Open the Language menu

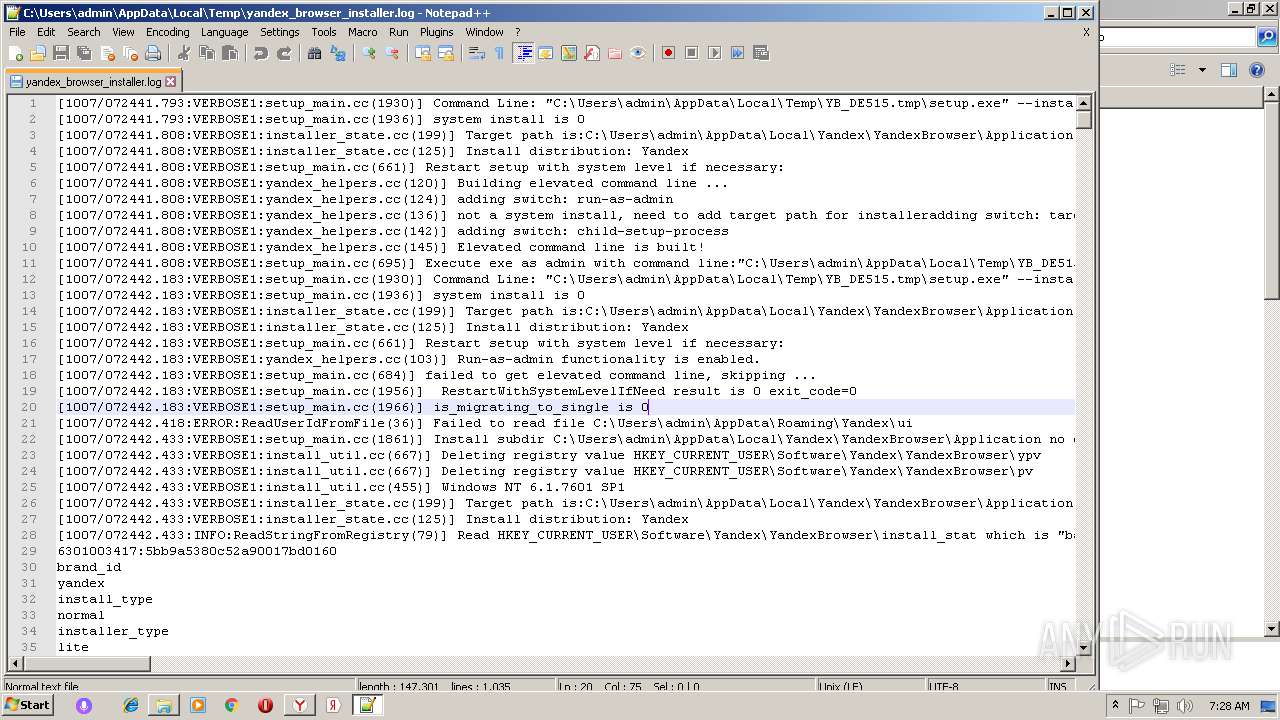[x=224, y=32]
